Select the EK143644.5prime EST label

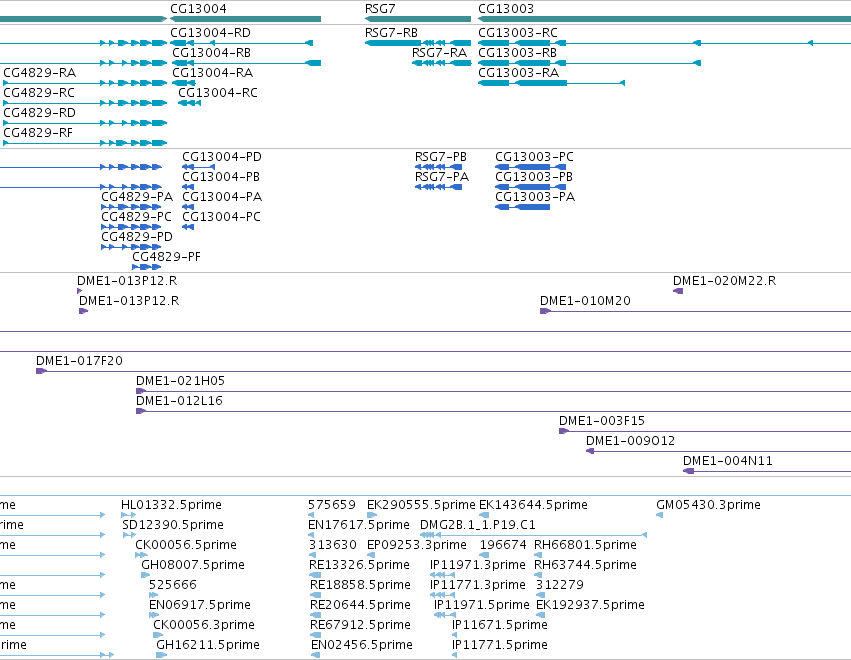[534, 505]
